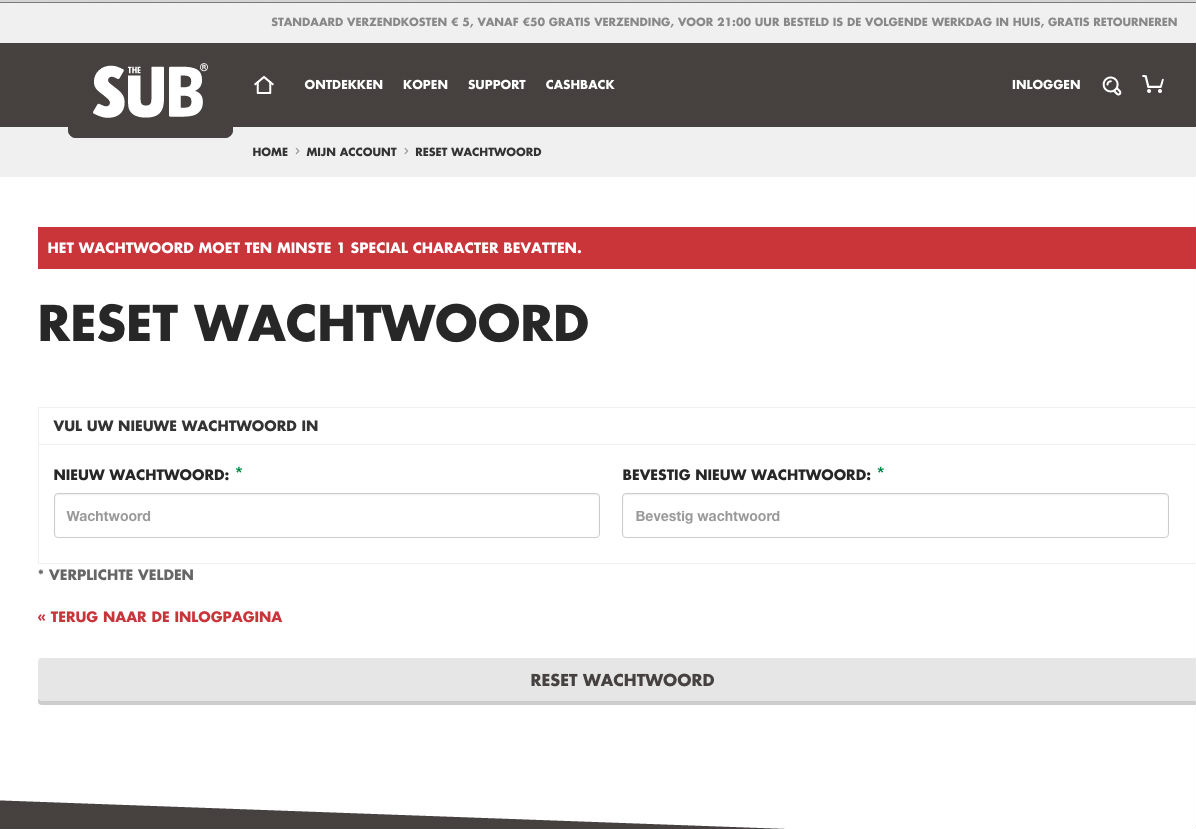Screen dimensions: 1196x829
Task: Open the Kopen menu
Action: 425,85
